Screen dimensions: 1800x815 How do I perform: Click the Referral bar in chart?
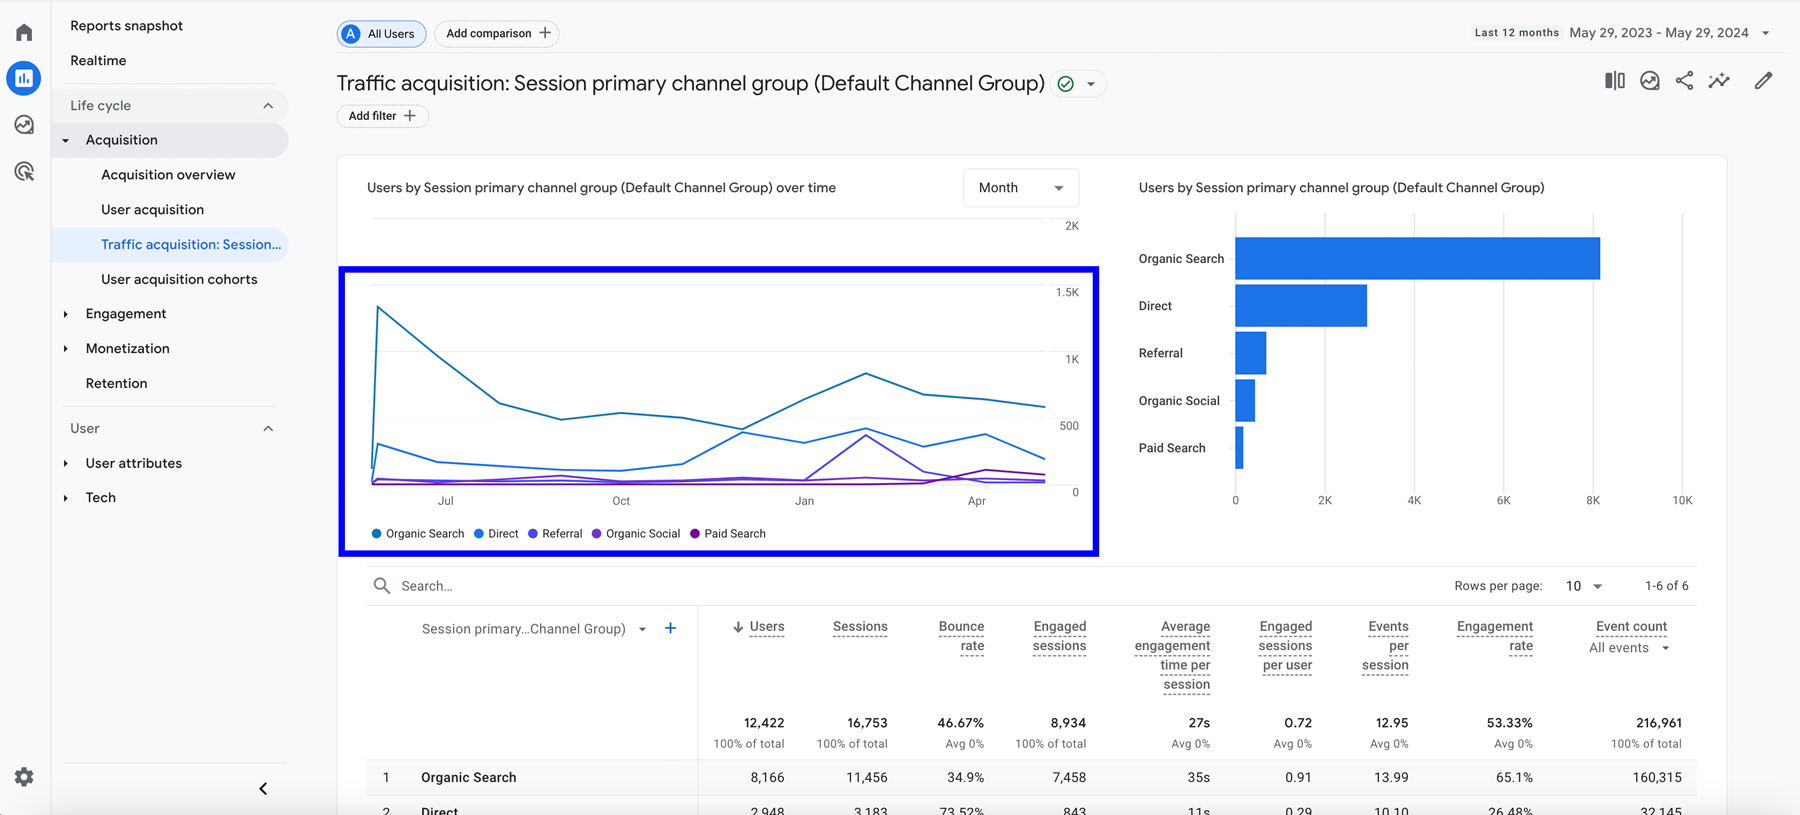click(x=1251, y=353)
